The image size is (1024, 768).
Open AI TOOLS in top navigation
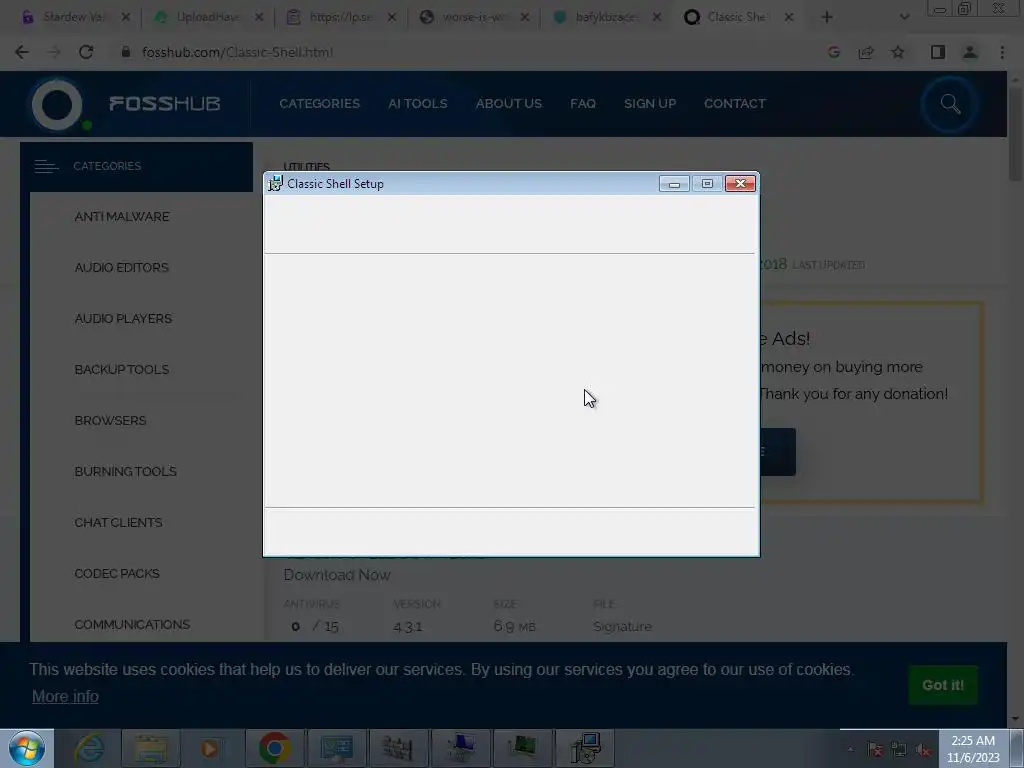(x=417, y=103)
